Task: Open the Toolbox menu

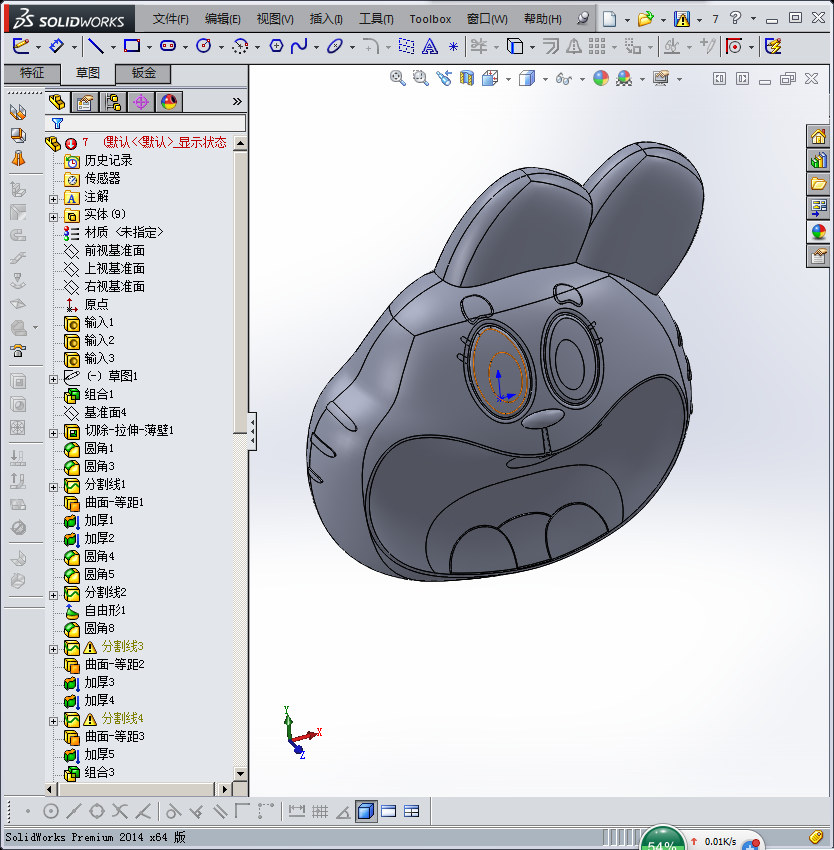Action: click(x=430, y=19)
